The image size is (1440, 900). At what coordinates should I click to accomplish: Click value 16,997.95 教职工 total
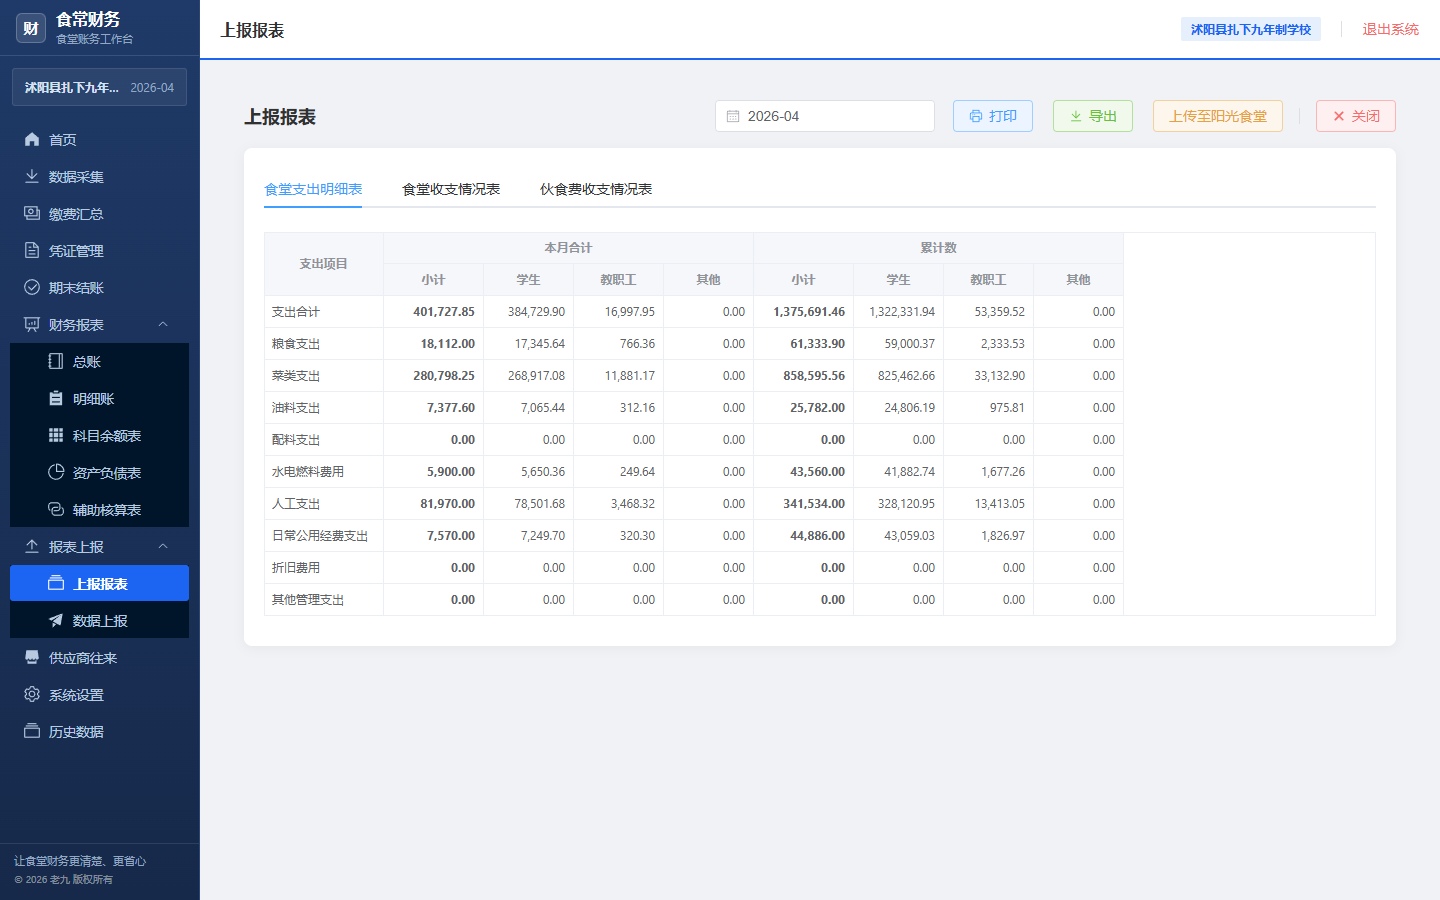[x=630, y=312]
